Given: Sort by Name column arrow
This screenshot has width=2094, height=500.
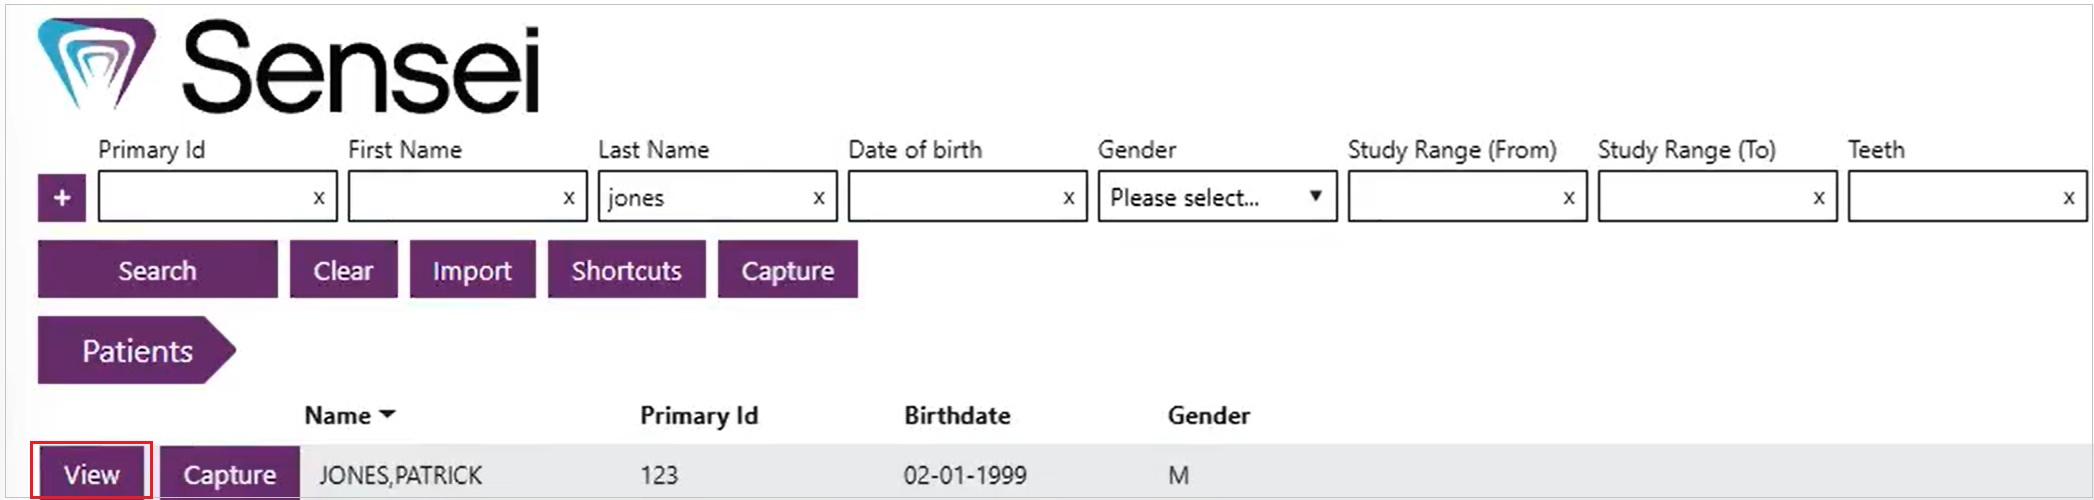Looking at the screenshot, I should (x=388, y=415).
